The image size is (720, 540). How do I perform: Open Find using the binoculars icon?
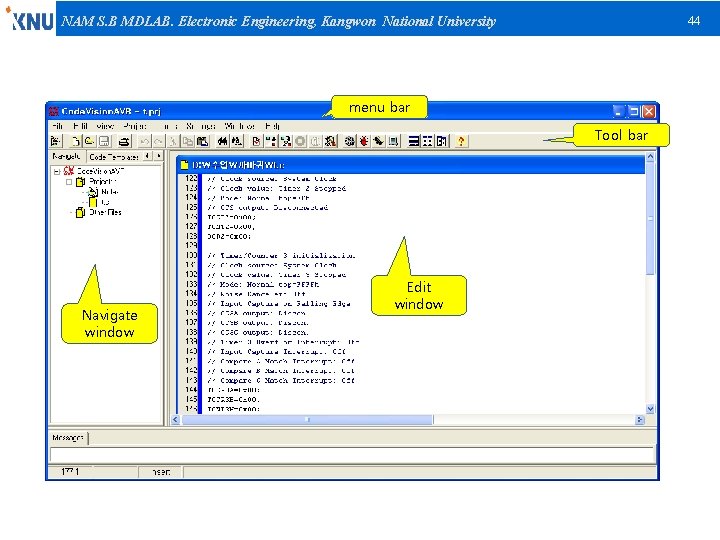[x=223, y=141]
